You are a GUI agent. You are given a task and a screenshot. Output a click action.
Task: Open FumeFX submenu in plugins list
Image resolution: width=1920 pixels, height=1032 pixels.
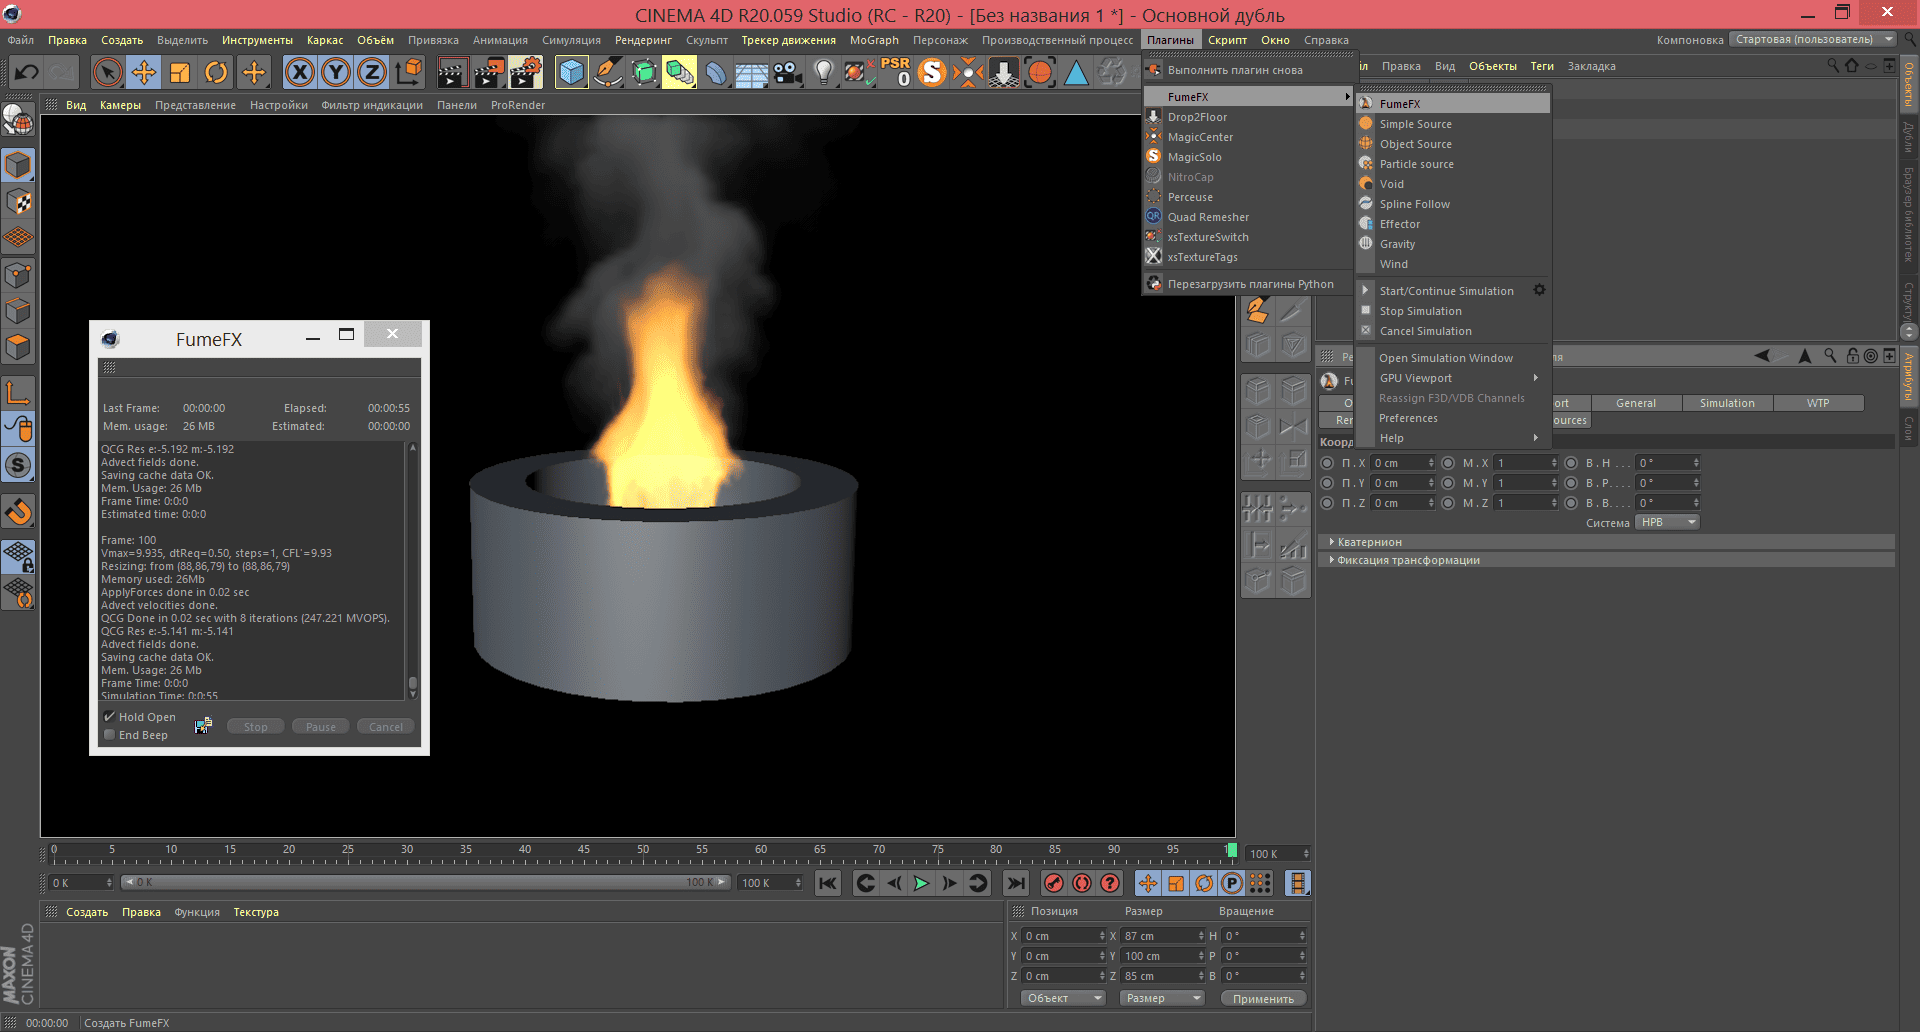coord(1248,97)
